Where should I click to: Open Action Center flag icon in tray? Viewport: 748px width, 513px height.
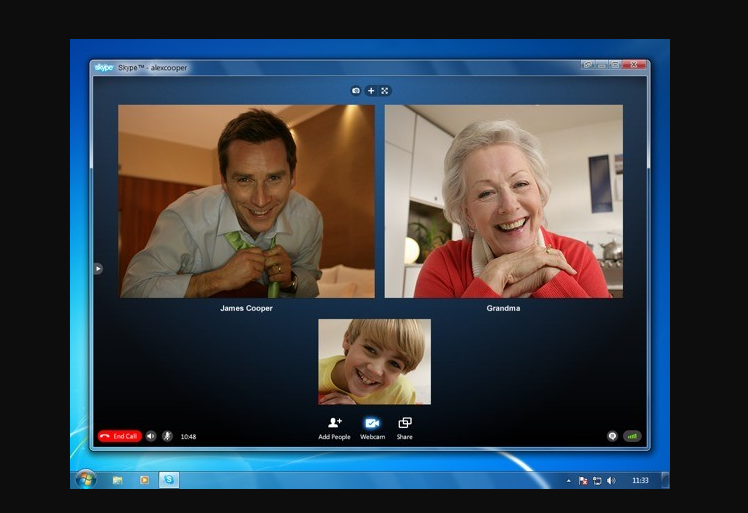(582, 481)
